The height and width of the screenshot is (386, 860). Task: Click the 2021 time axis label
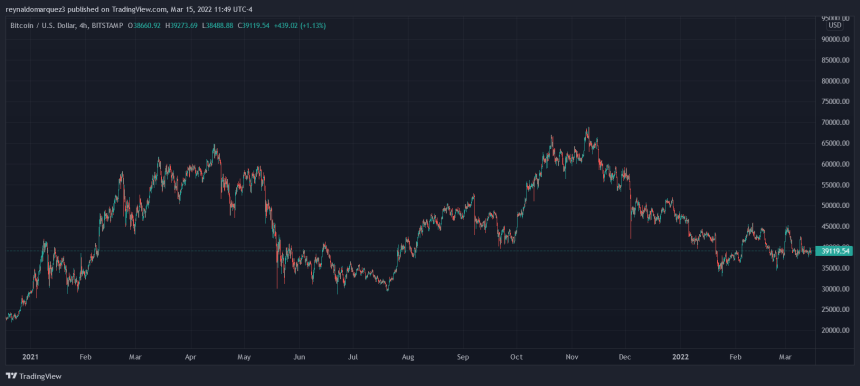coord(30,357)
